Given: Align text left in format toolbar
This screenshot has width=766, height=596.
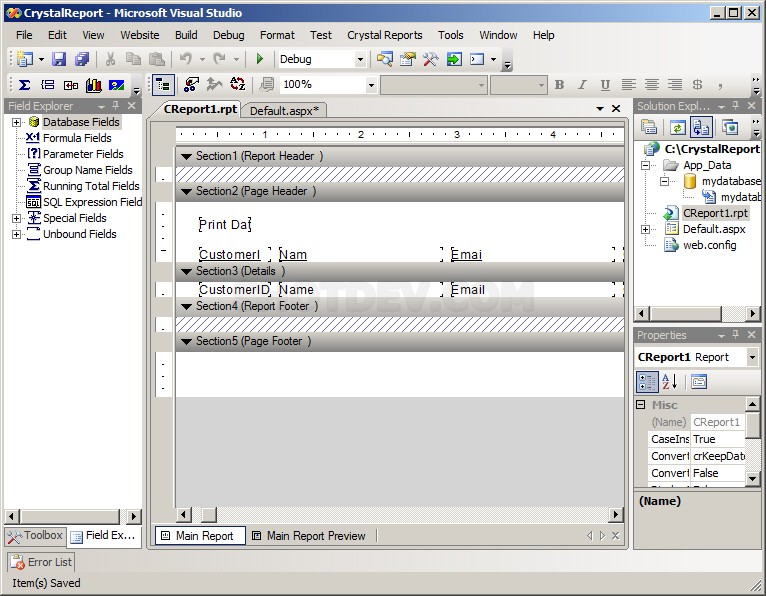Looking at the screenshot, I should [629, 85].
